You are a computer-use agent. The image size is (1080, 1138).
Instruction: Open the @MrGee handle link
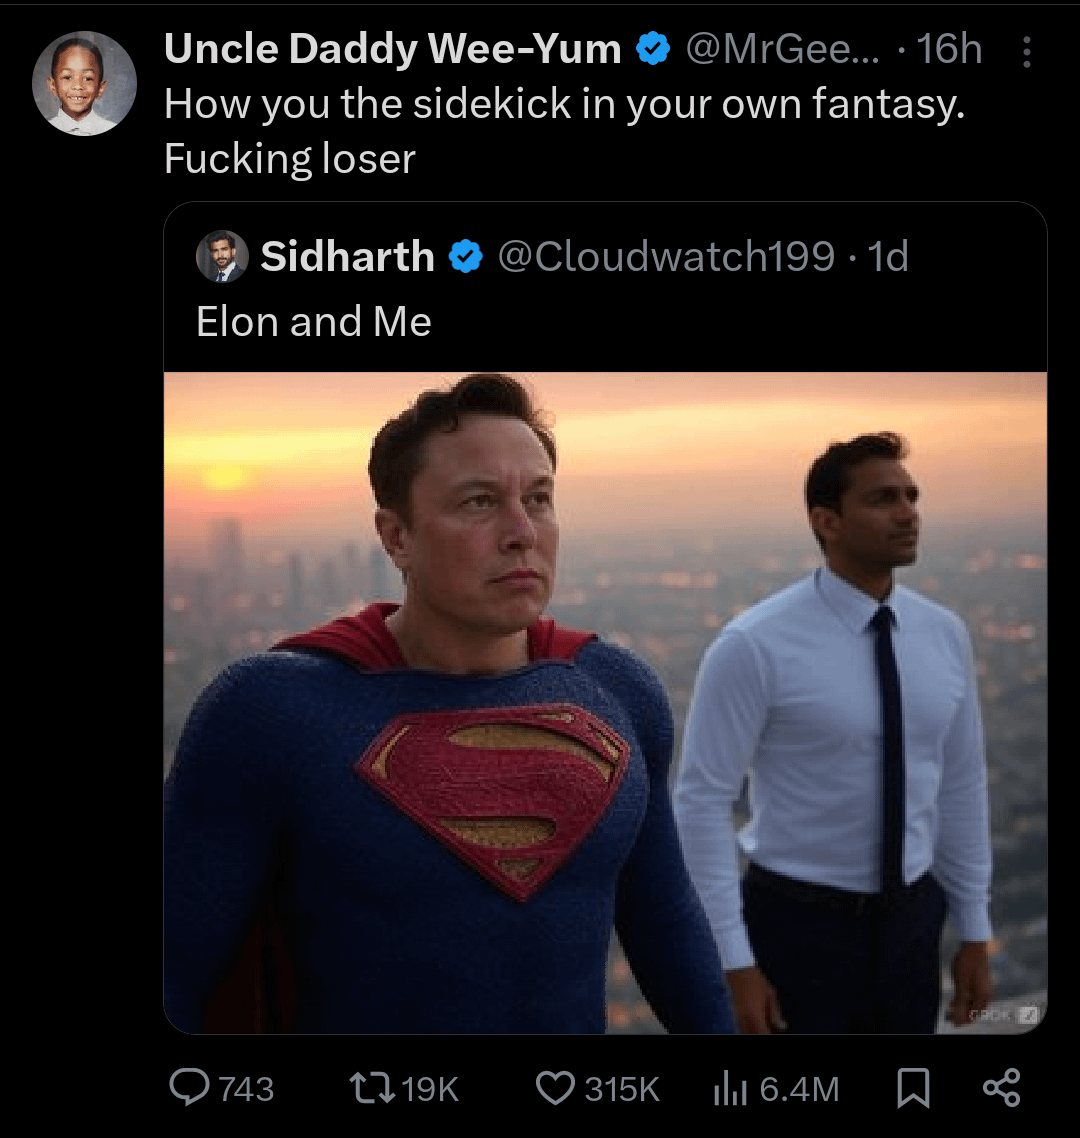click(x=782, y=49)
